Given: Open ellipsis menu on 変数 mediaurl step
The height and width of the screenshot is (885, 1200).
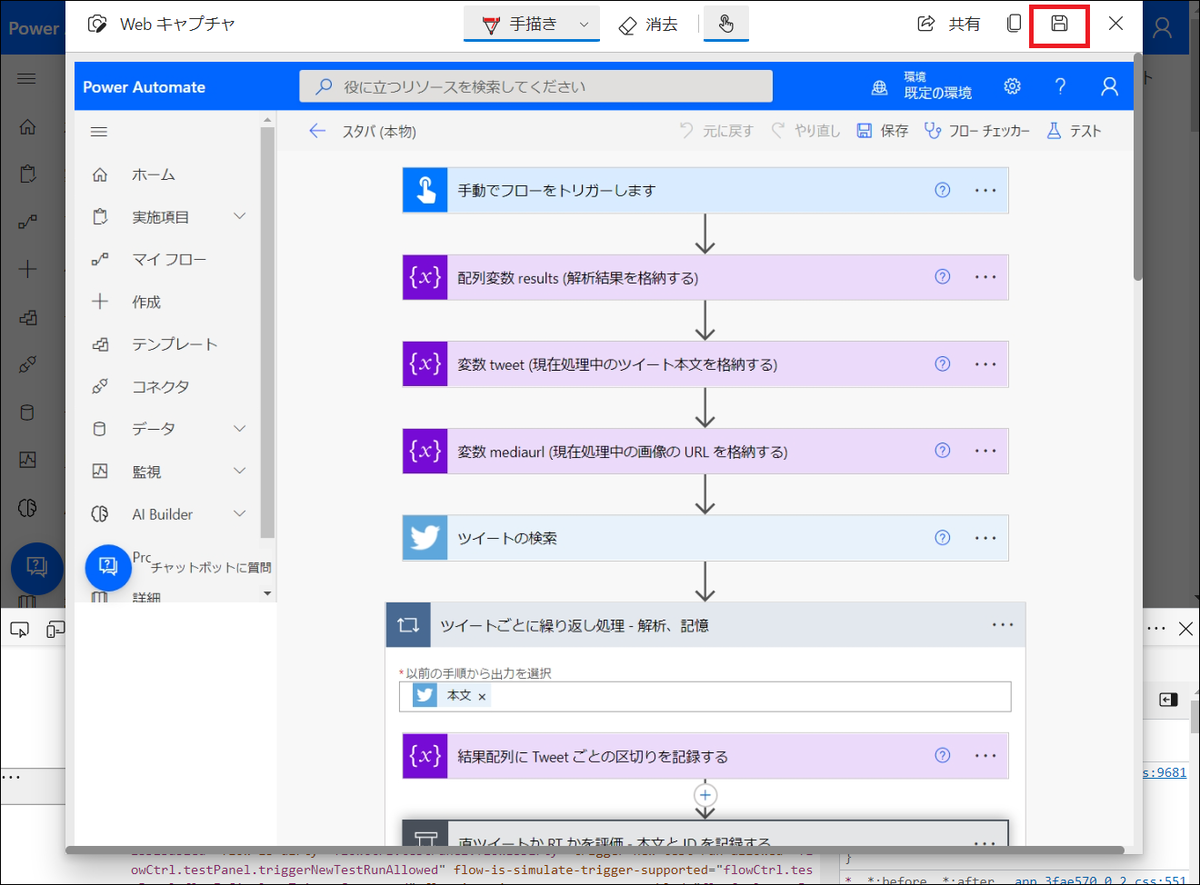Looking at the screenshot, I should (x=985, y=451).
